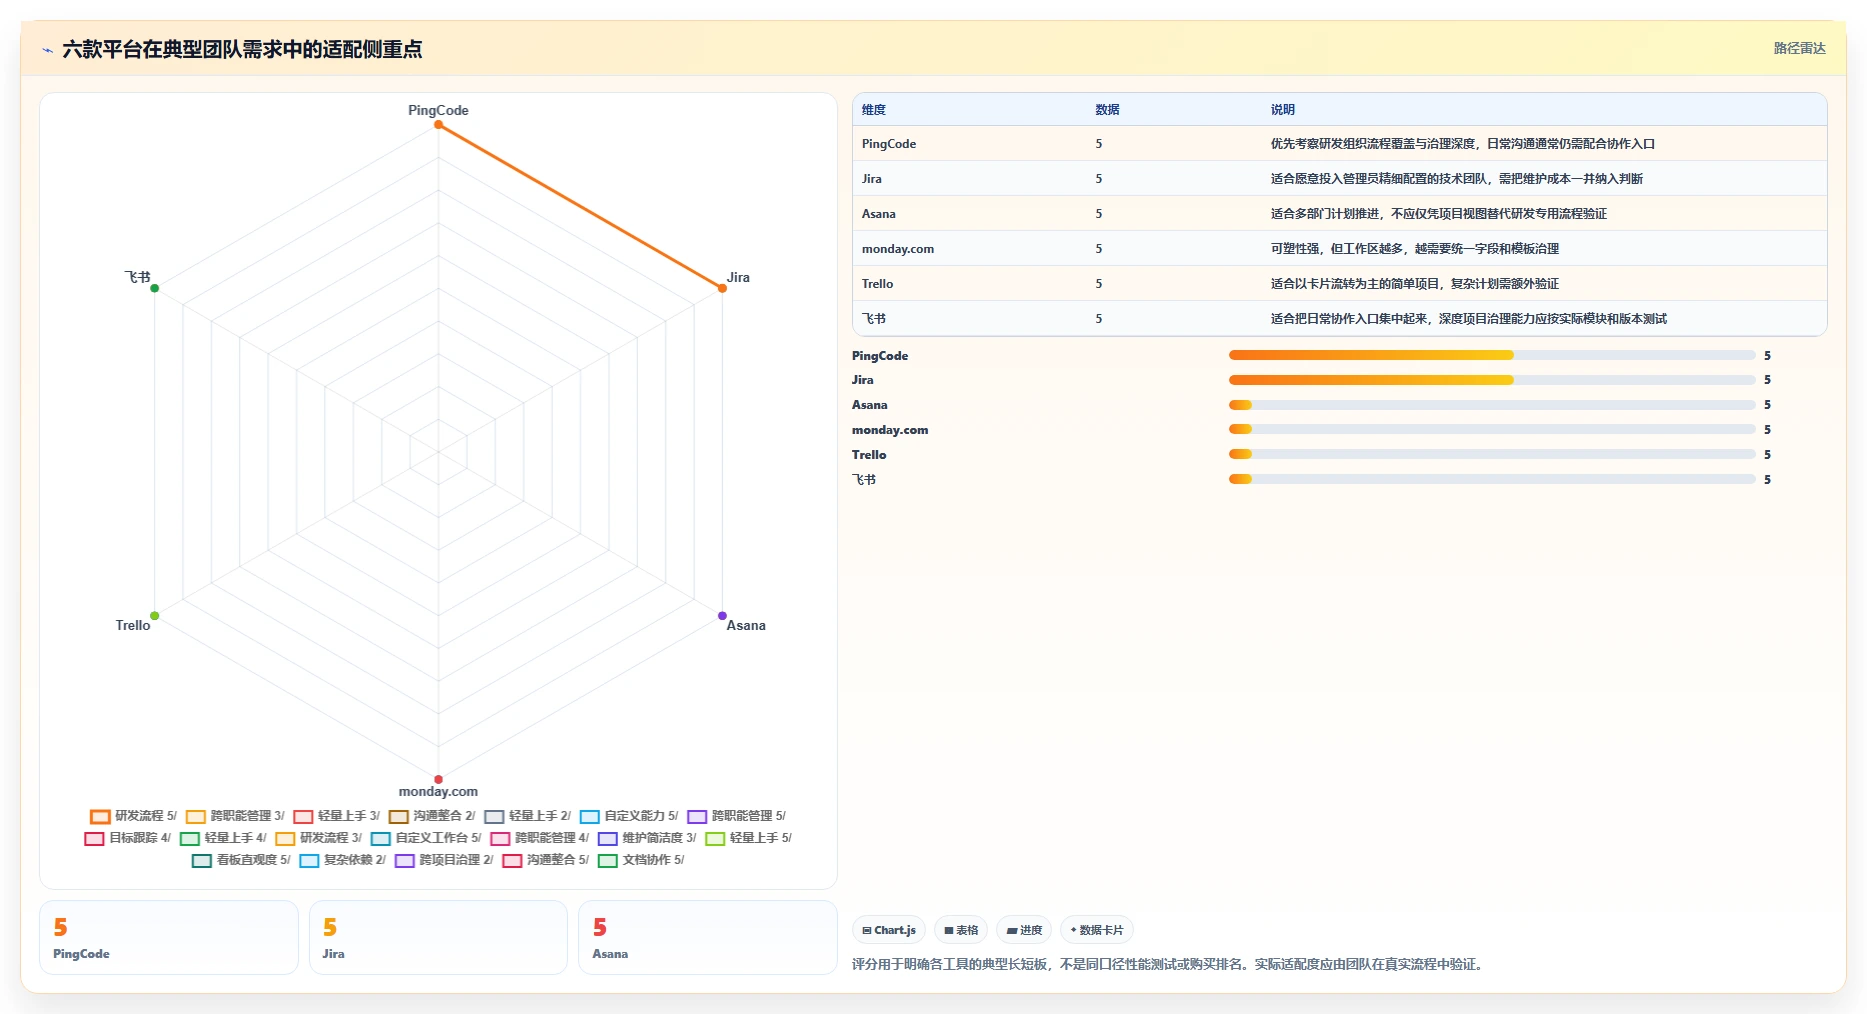Open the PingCode data card

coord(169,937)
